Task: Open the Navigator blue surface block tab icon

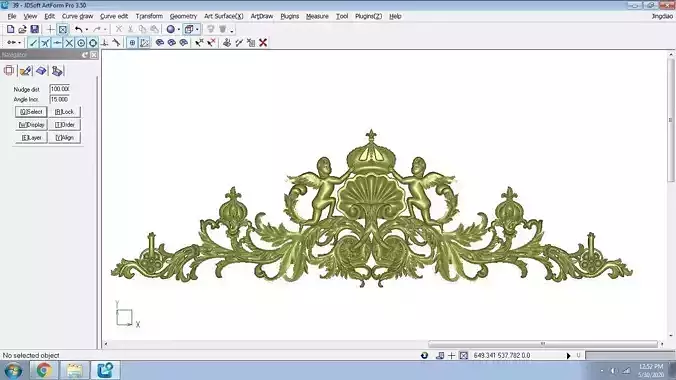Action: 41,71
